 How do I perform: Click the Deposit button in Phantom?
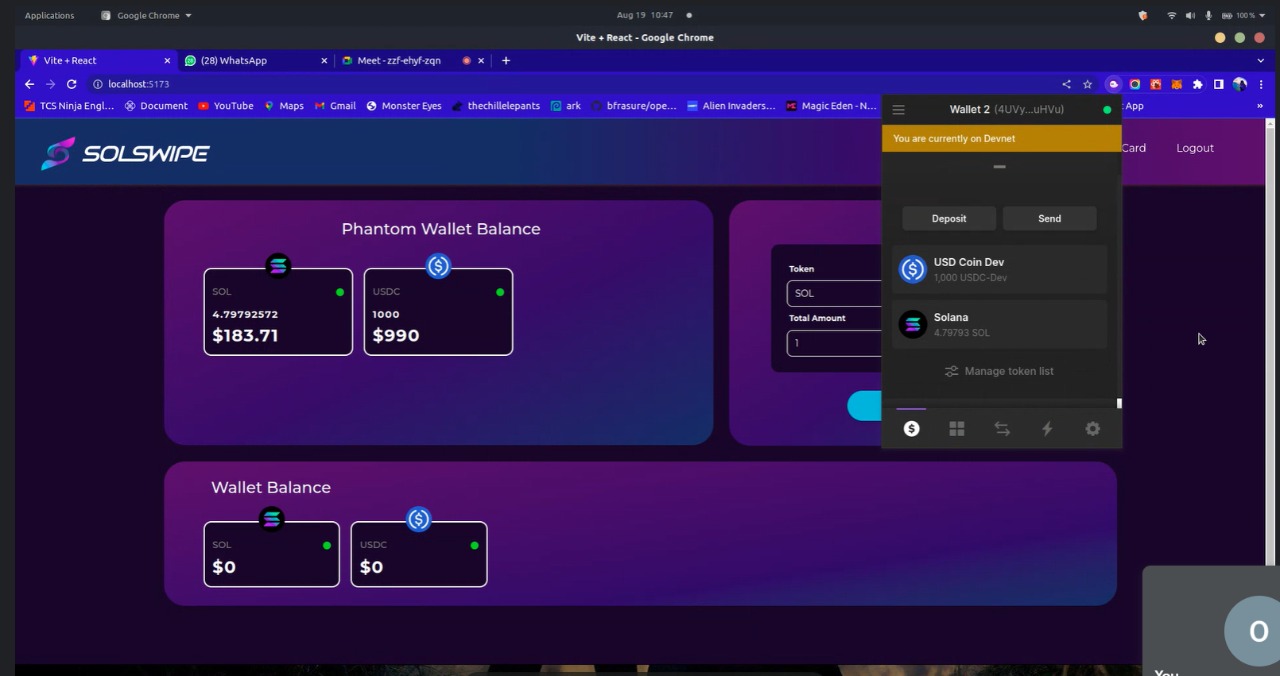point(948,219)
